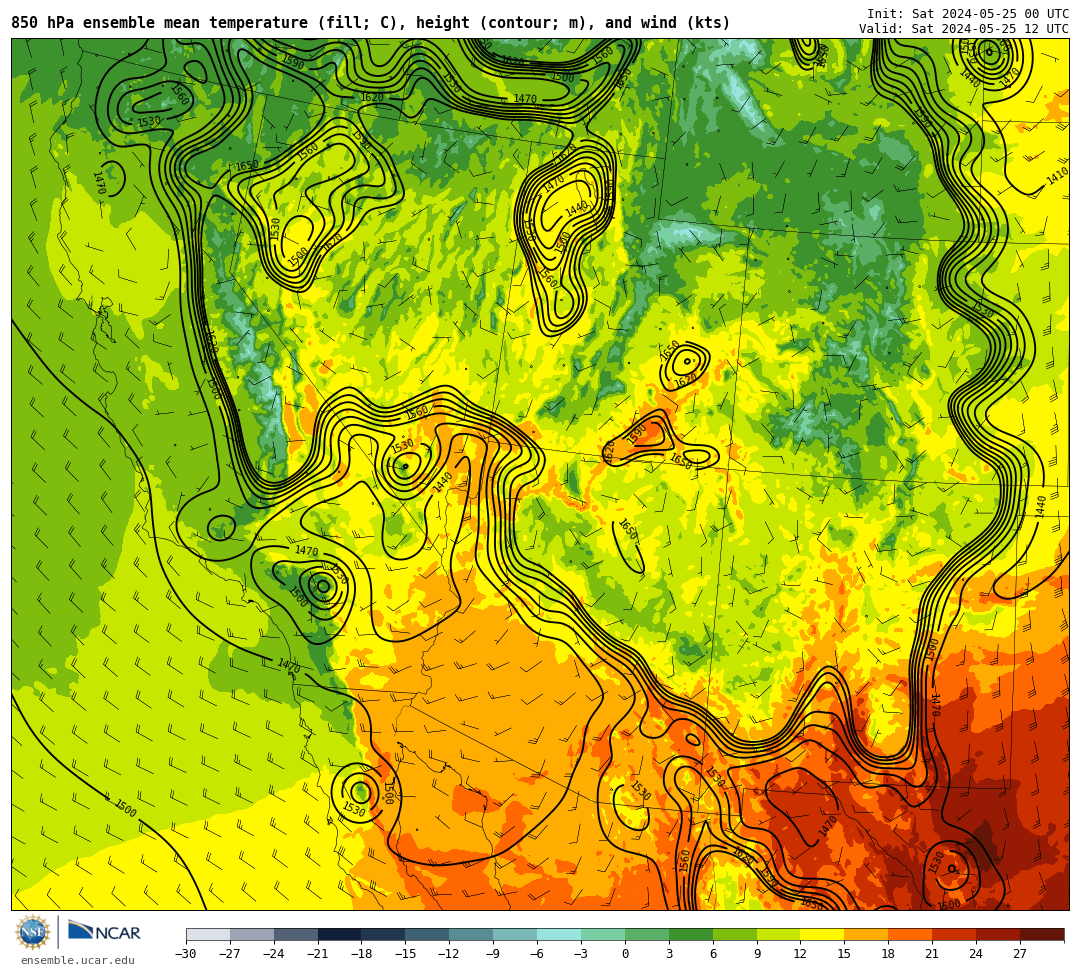Pick the 21 to 24 red-orange swatch
Screen dimensions: 1080x973
(955, 934)
